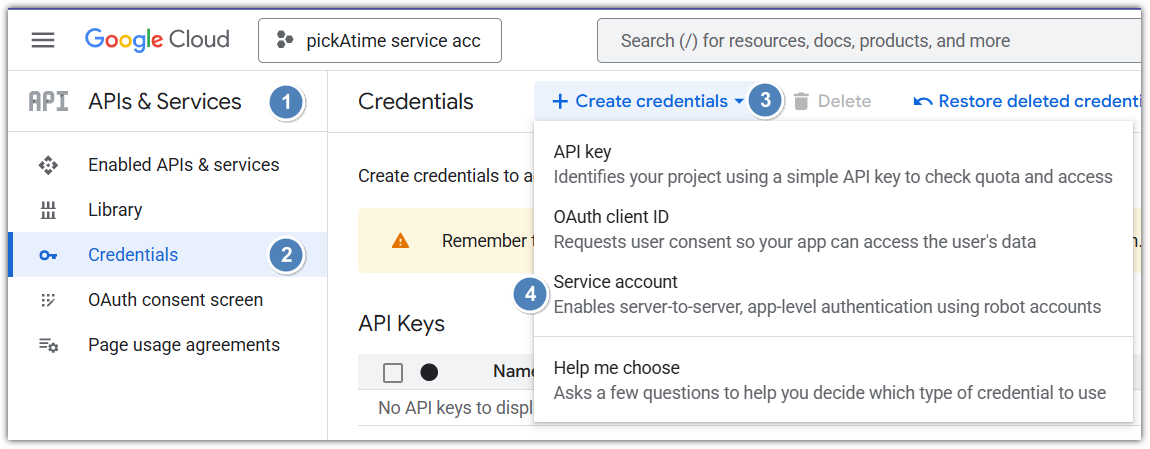Select Service account from the dropdown
1150x449 pixels.
click(615, 282)
